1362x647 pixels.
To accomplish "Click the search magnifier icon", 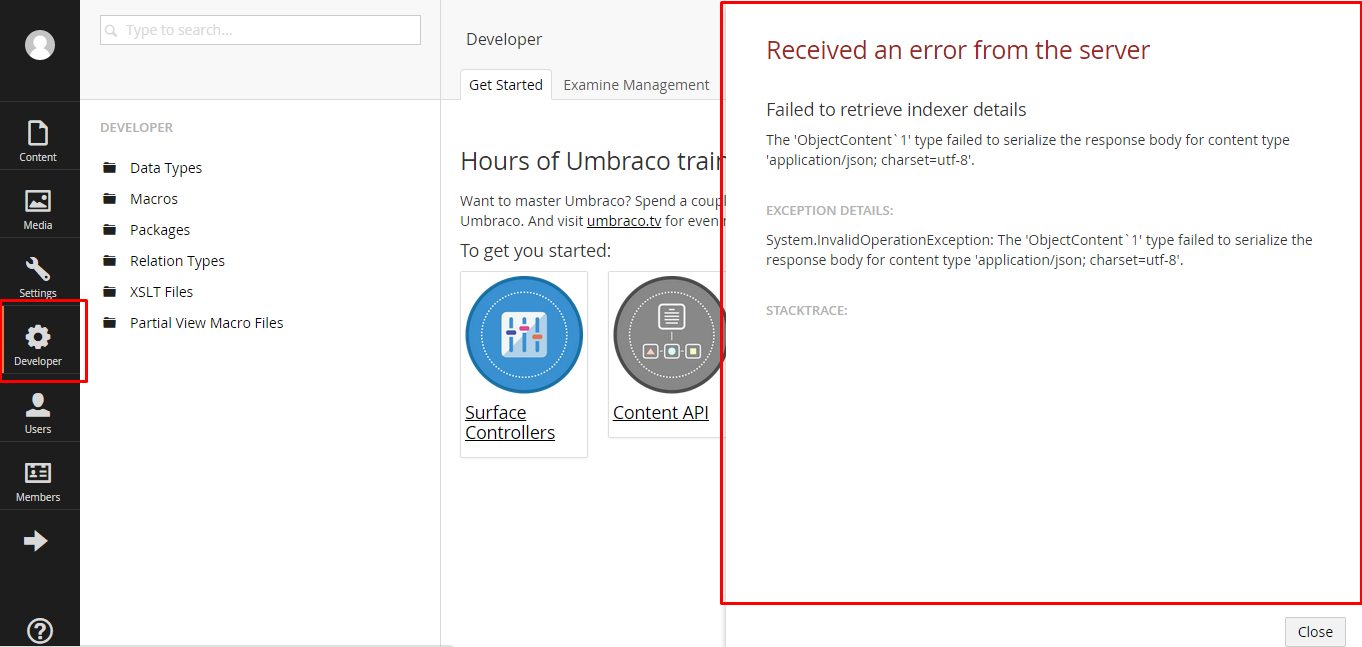I will [112, 31].
